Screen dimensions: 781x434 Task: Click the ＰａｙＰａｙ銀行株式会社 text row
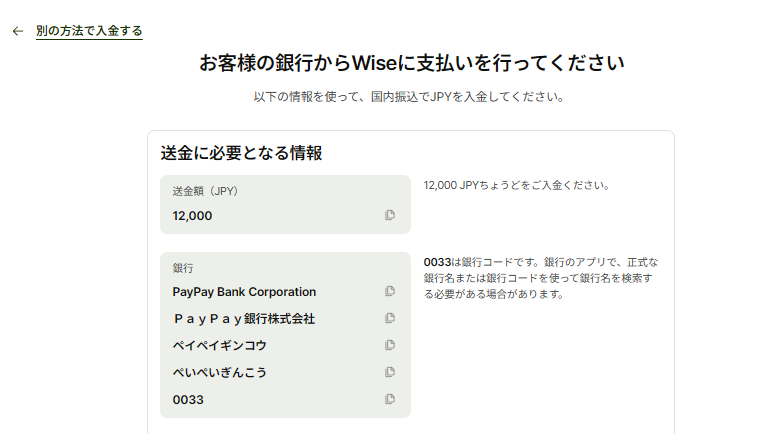coord(244,319)
